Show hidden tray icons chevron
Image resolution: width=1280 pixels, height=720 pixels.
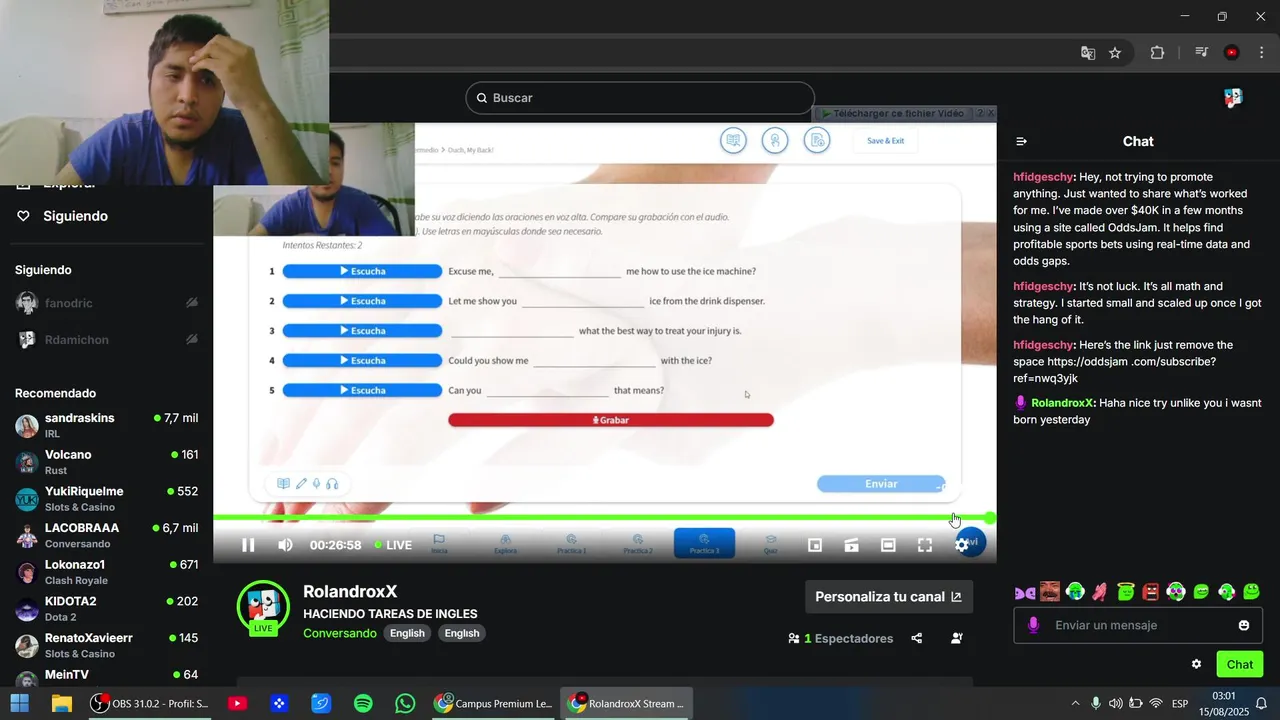pyautogui.click(x=1075, y=703)
